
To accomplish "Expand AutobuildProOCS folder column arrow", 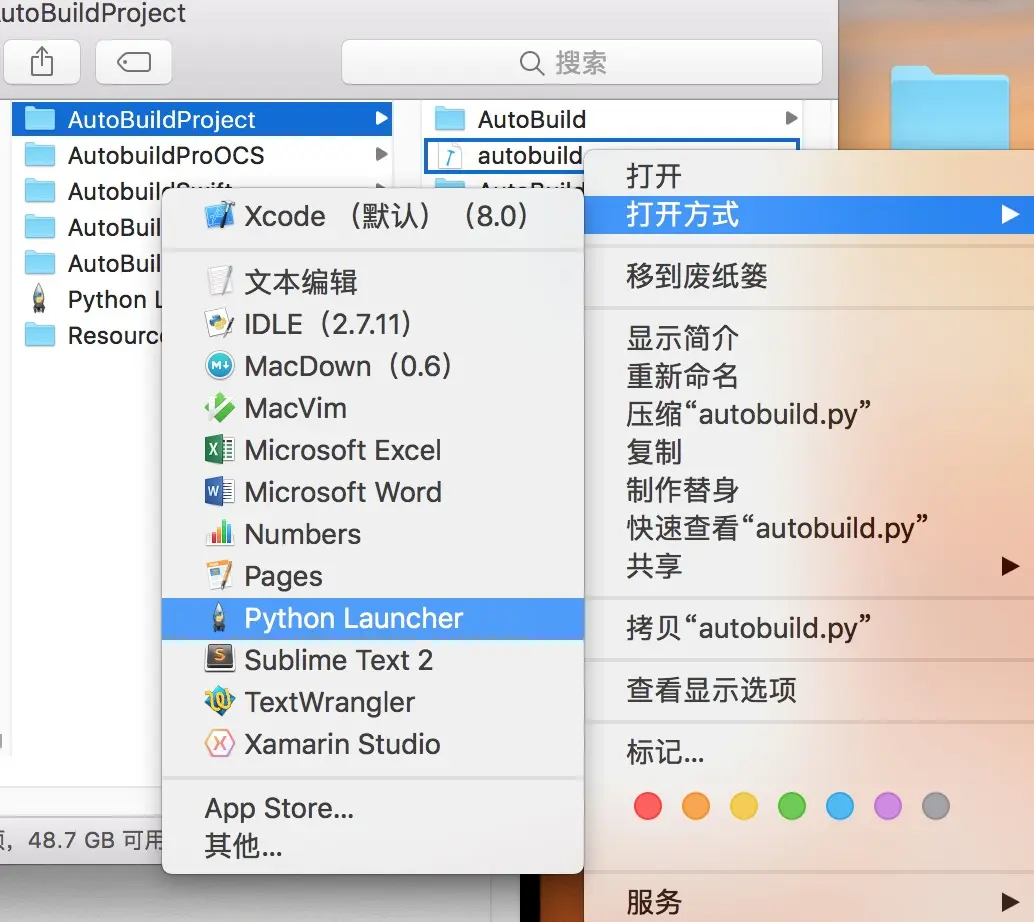I will [x=380, y=154].
